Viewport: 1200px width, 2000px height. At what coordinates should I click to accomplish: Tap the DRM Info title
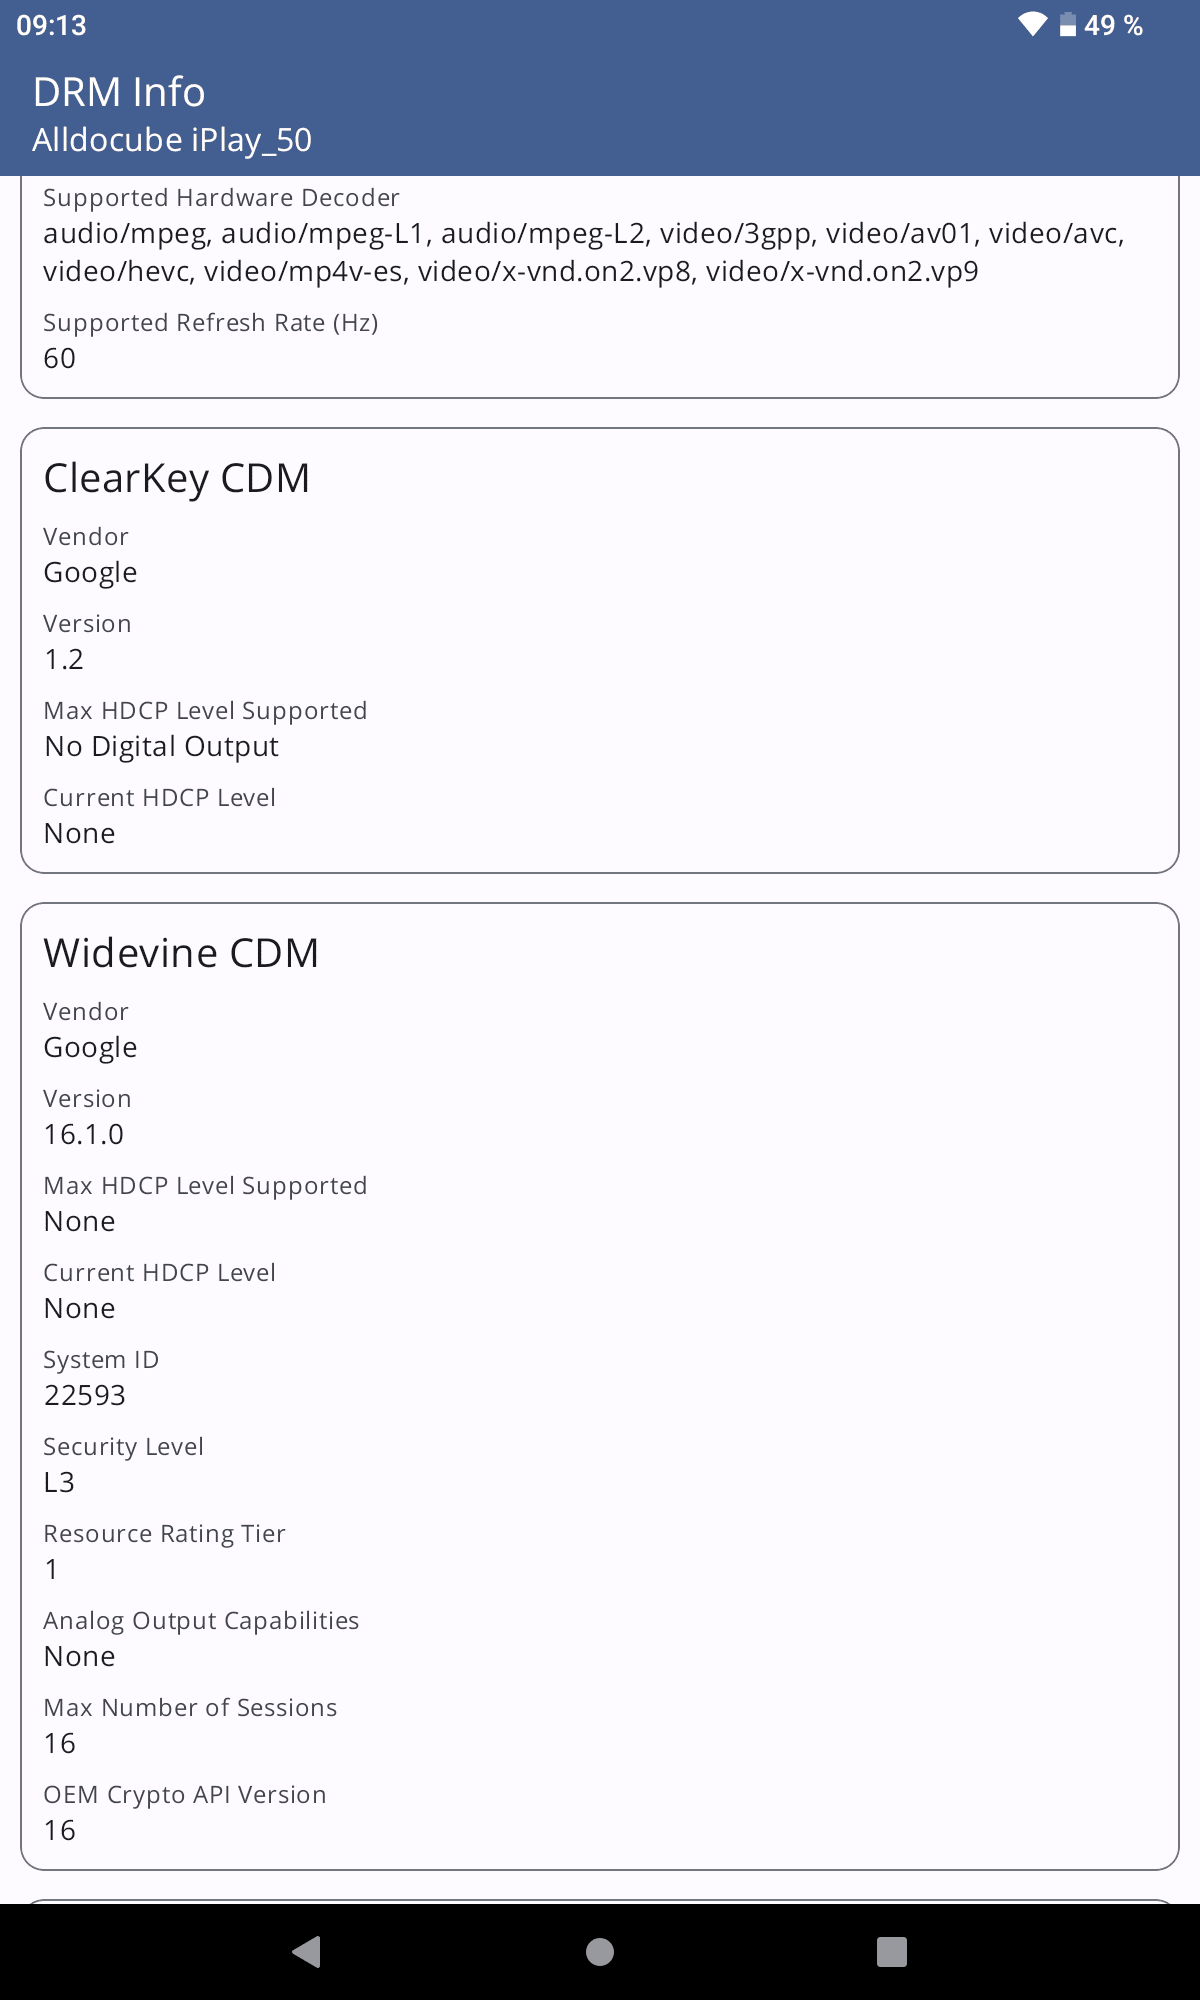[119, 92]
